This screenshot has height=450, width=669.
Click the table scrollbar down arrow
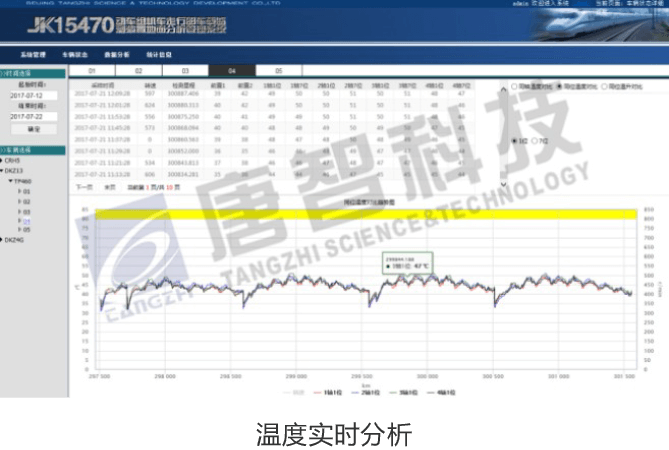click(503, 184)
